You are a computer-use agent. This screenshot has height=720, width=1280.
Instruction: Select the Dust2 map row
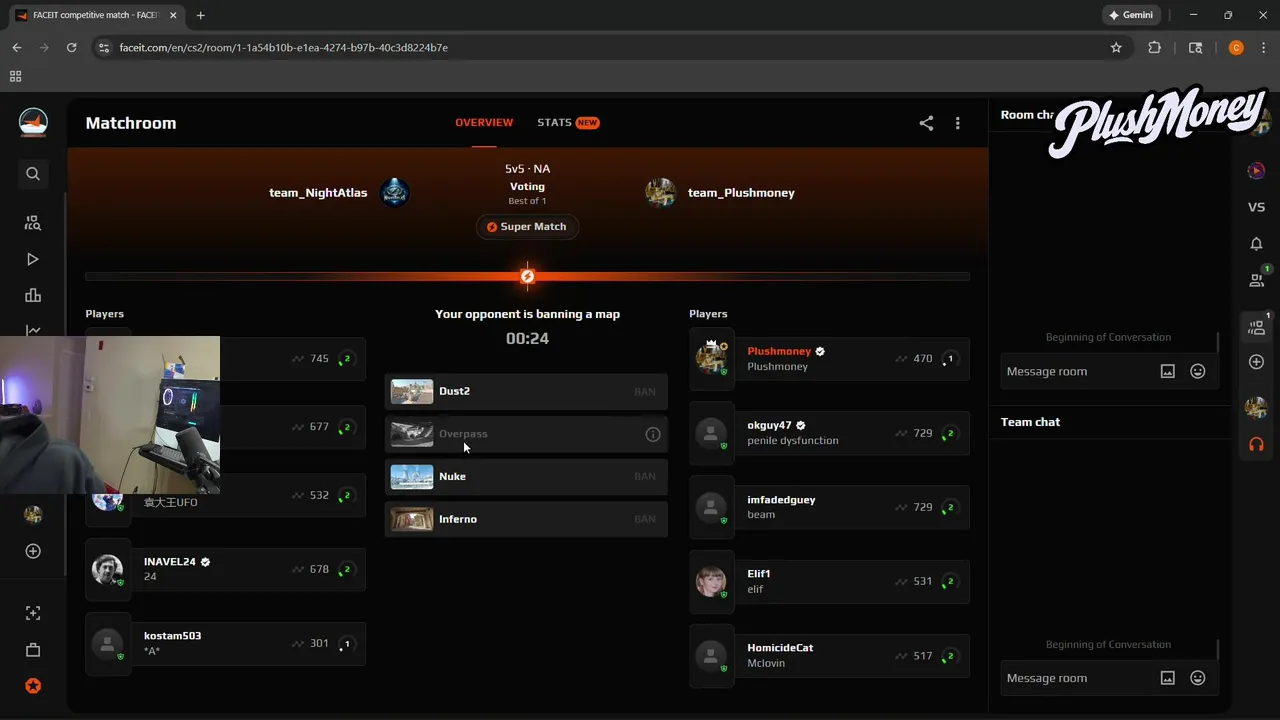click(526, 391)
